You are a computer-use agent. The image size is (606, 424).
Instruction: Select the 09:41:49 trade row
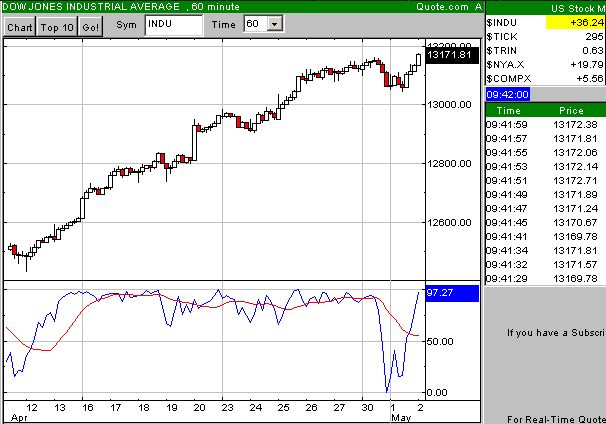546,194
